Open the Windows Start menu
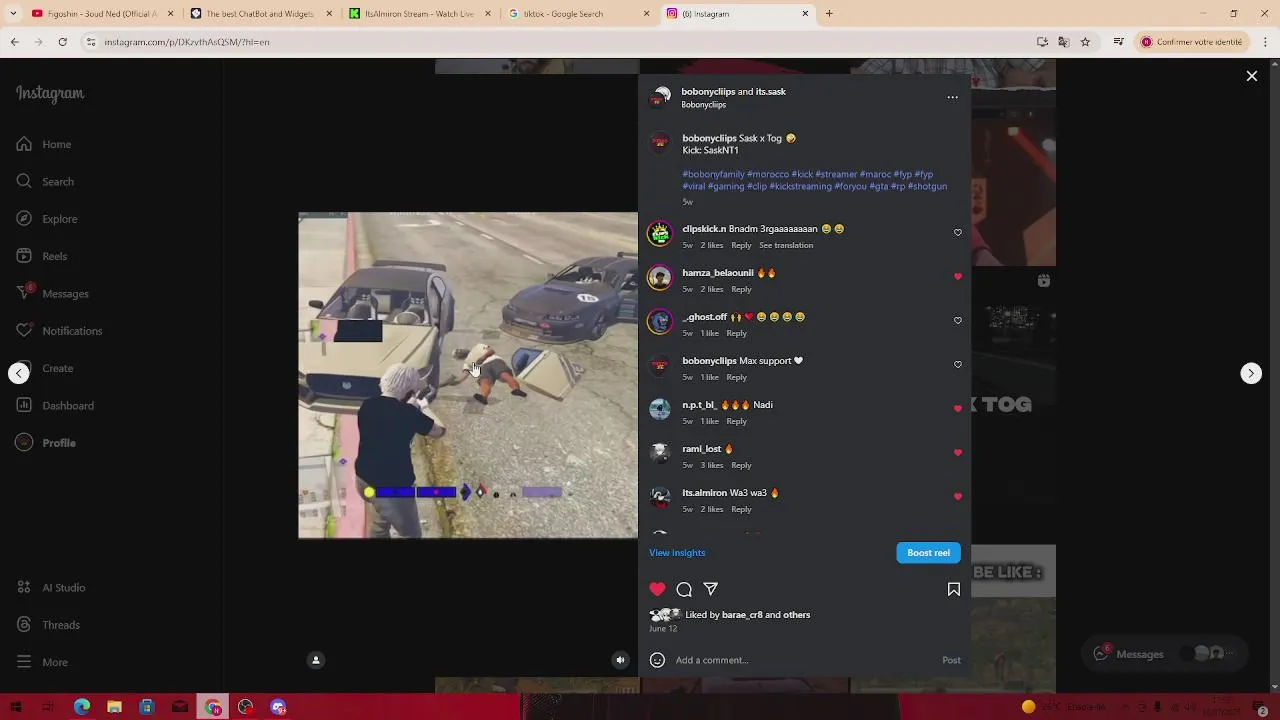The image size is (1280, 720). pyautogui.click(x=16, y=707)
